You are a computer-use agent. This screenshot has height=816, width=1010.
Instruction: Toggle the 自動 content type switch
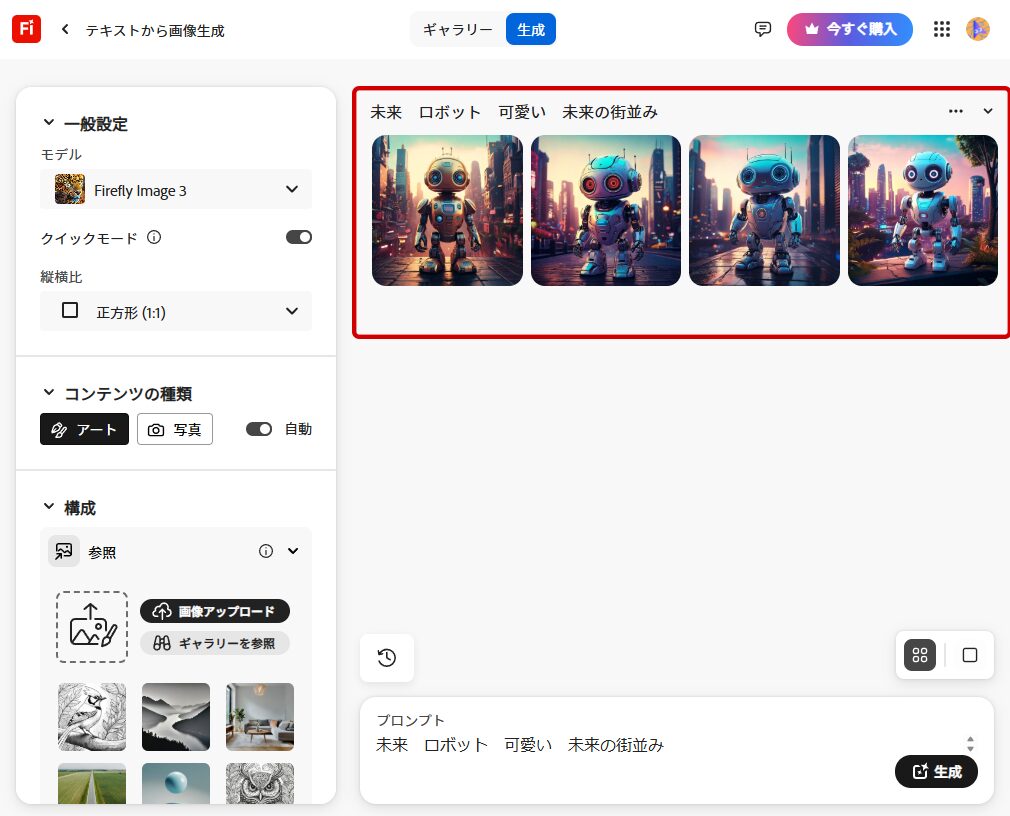pyautogui.click(x=259, y=429)
